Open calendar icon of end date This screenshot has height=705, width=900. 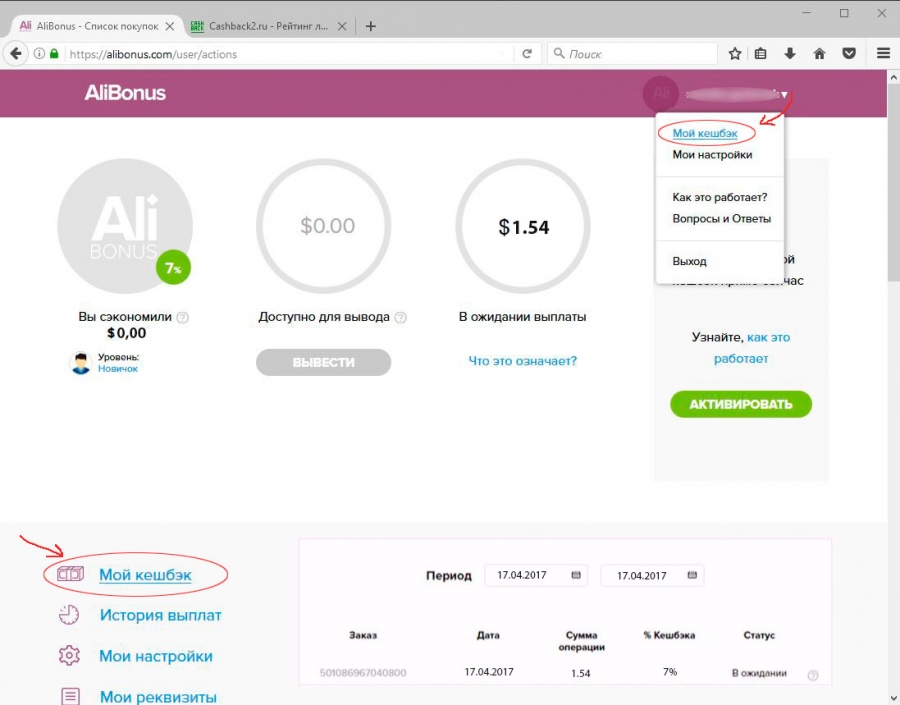click(x=692, y=575)
